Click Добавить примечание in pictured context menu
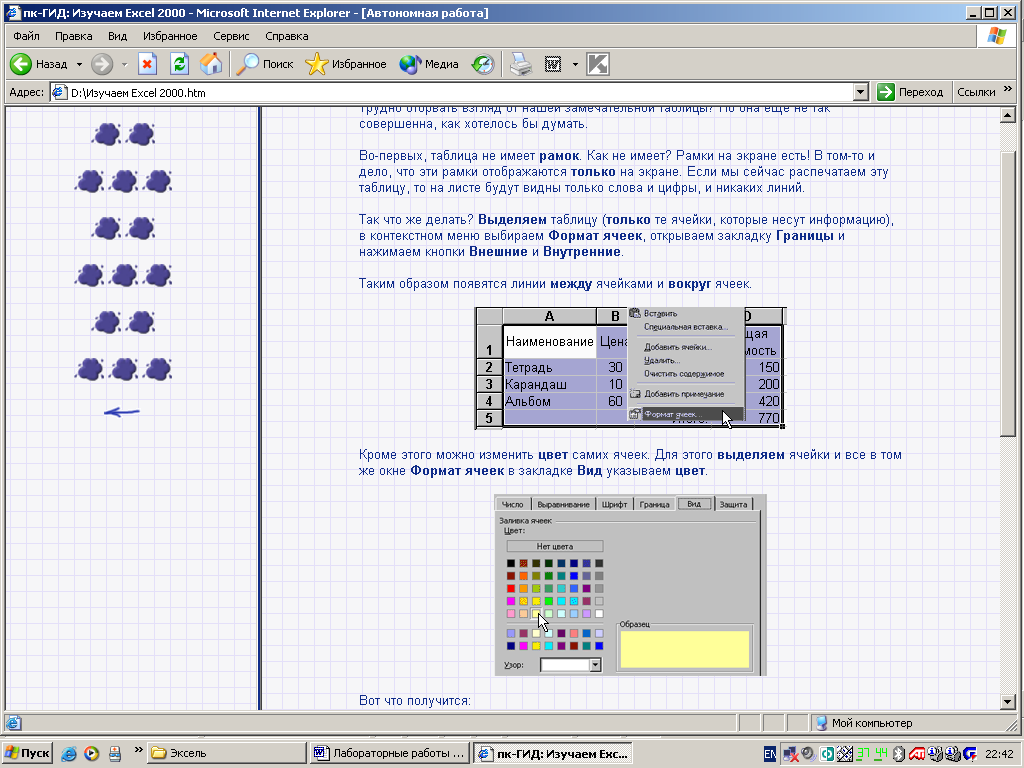 684,394
